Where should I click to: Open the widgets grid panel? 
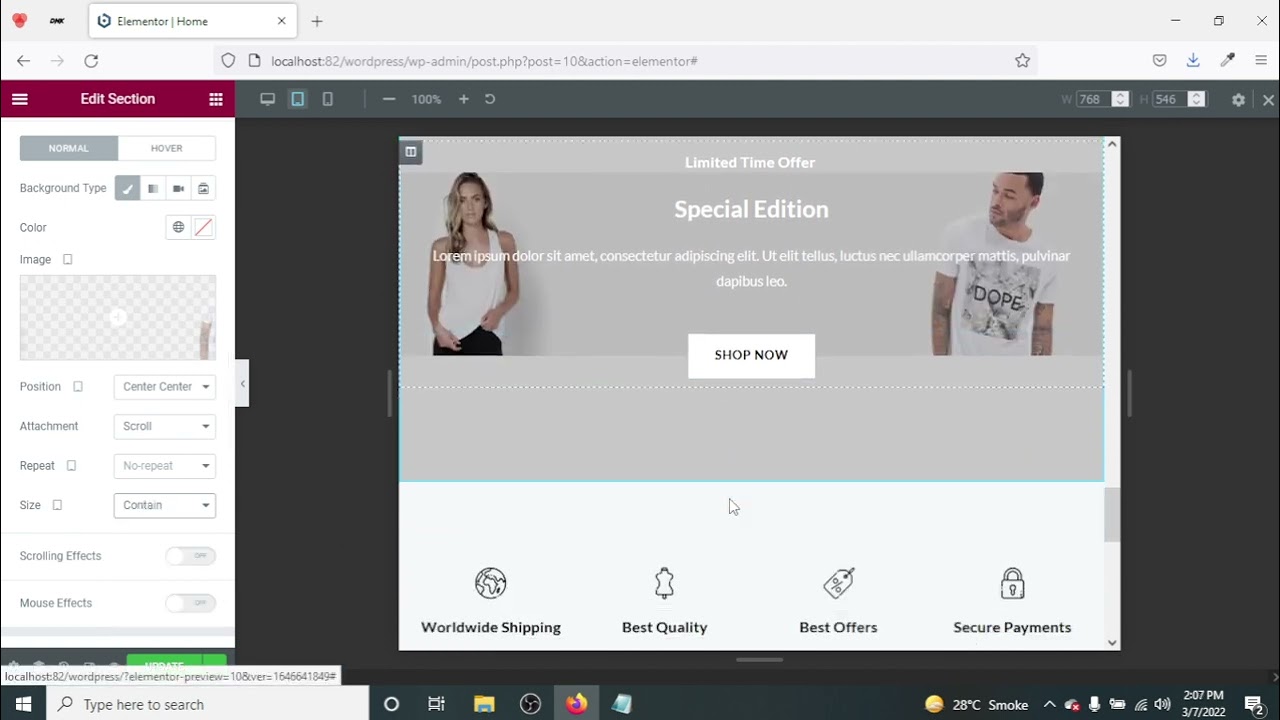(215, 99)
